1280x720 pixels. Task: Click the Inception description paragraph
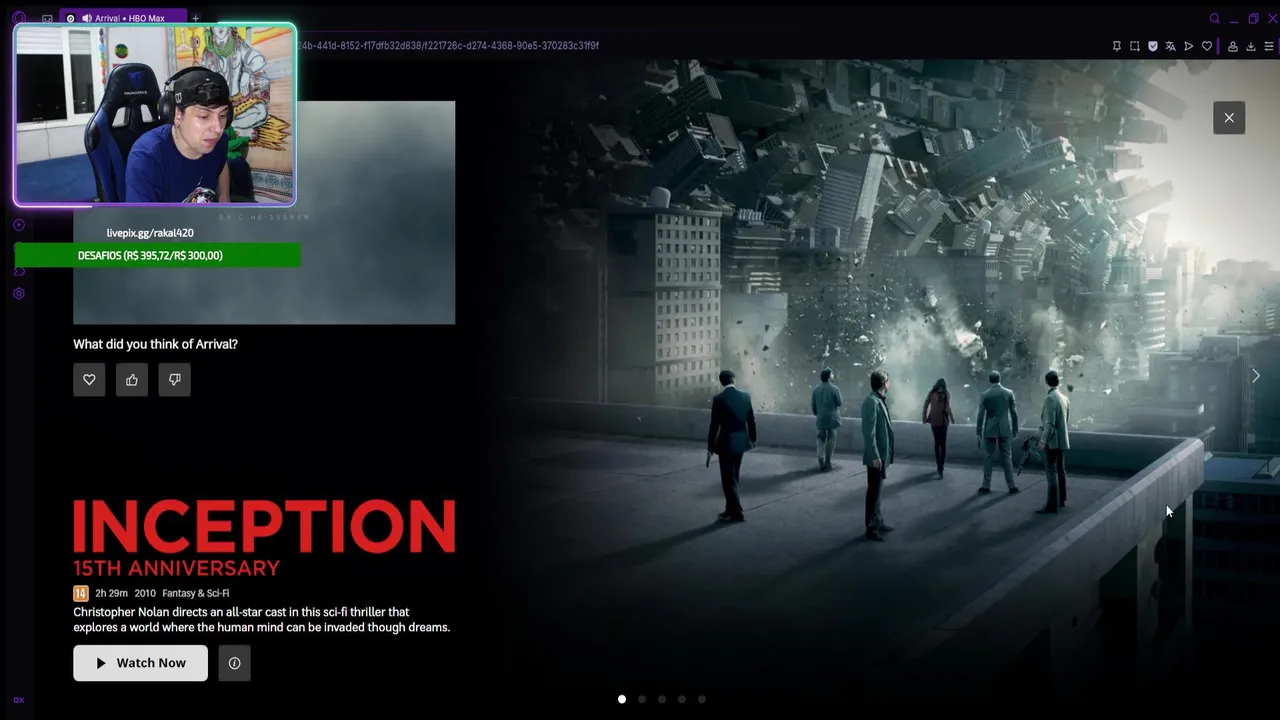coord(262,620)
